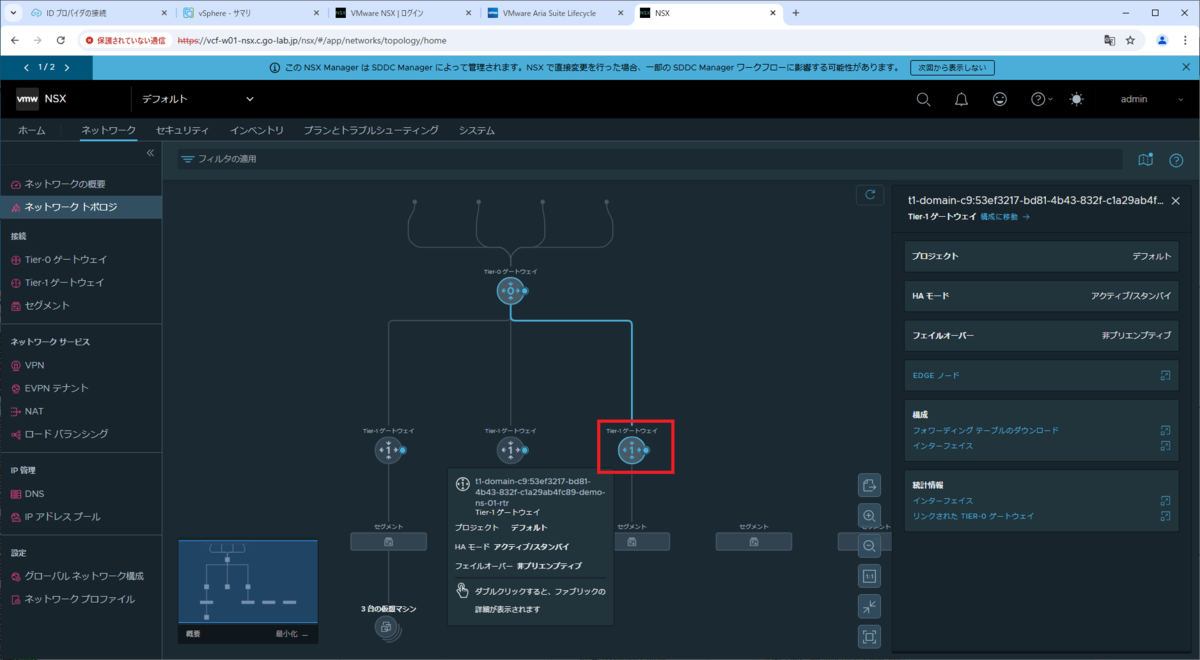Select the ネットワーク tab
The width and height of the screenshot is (1200, 660).
[108, 131]
